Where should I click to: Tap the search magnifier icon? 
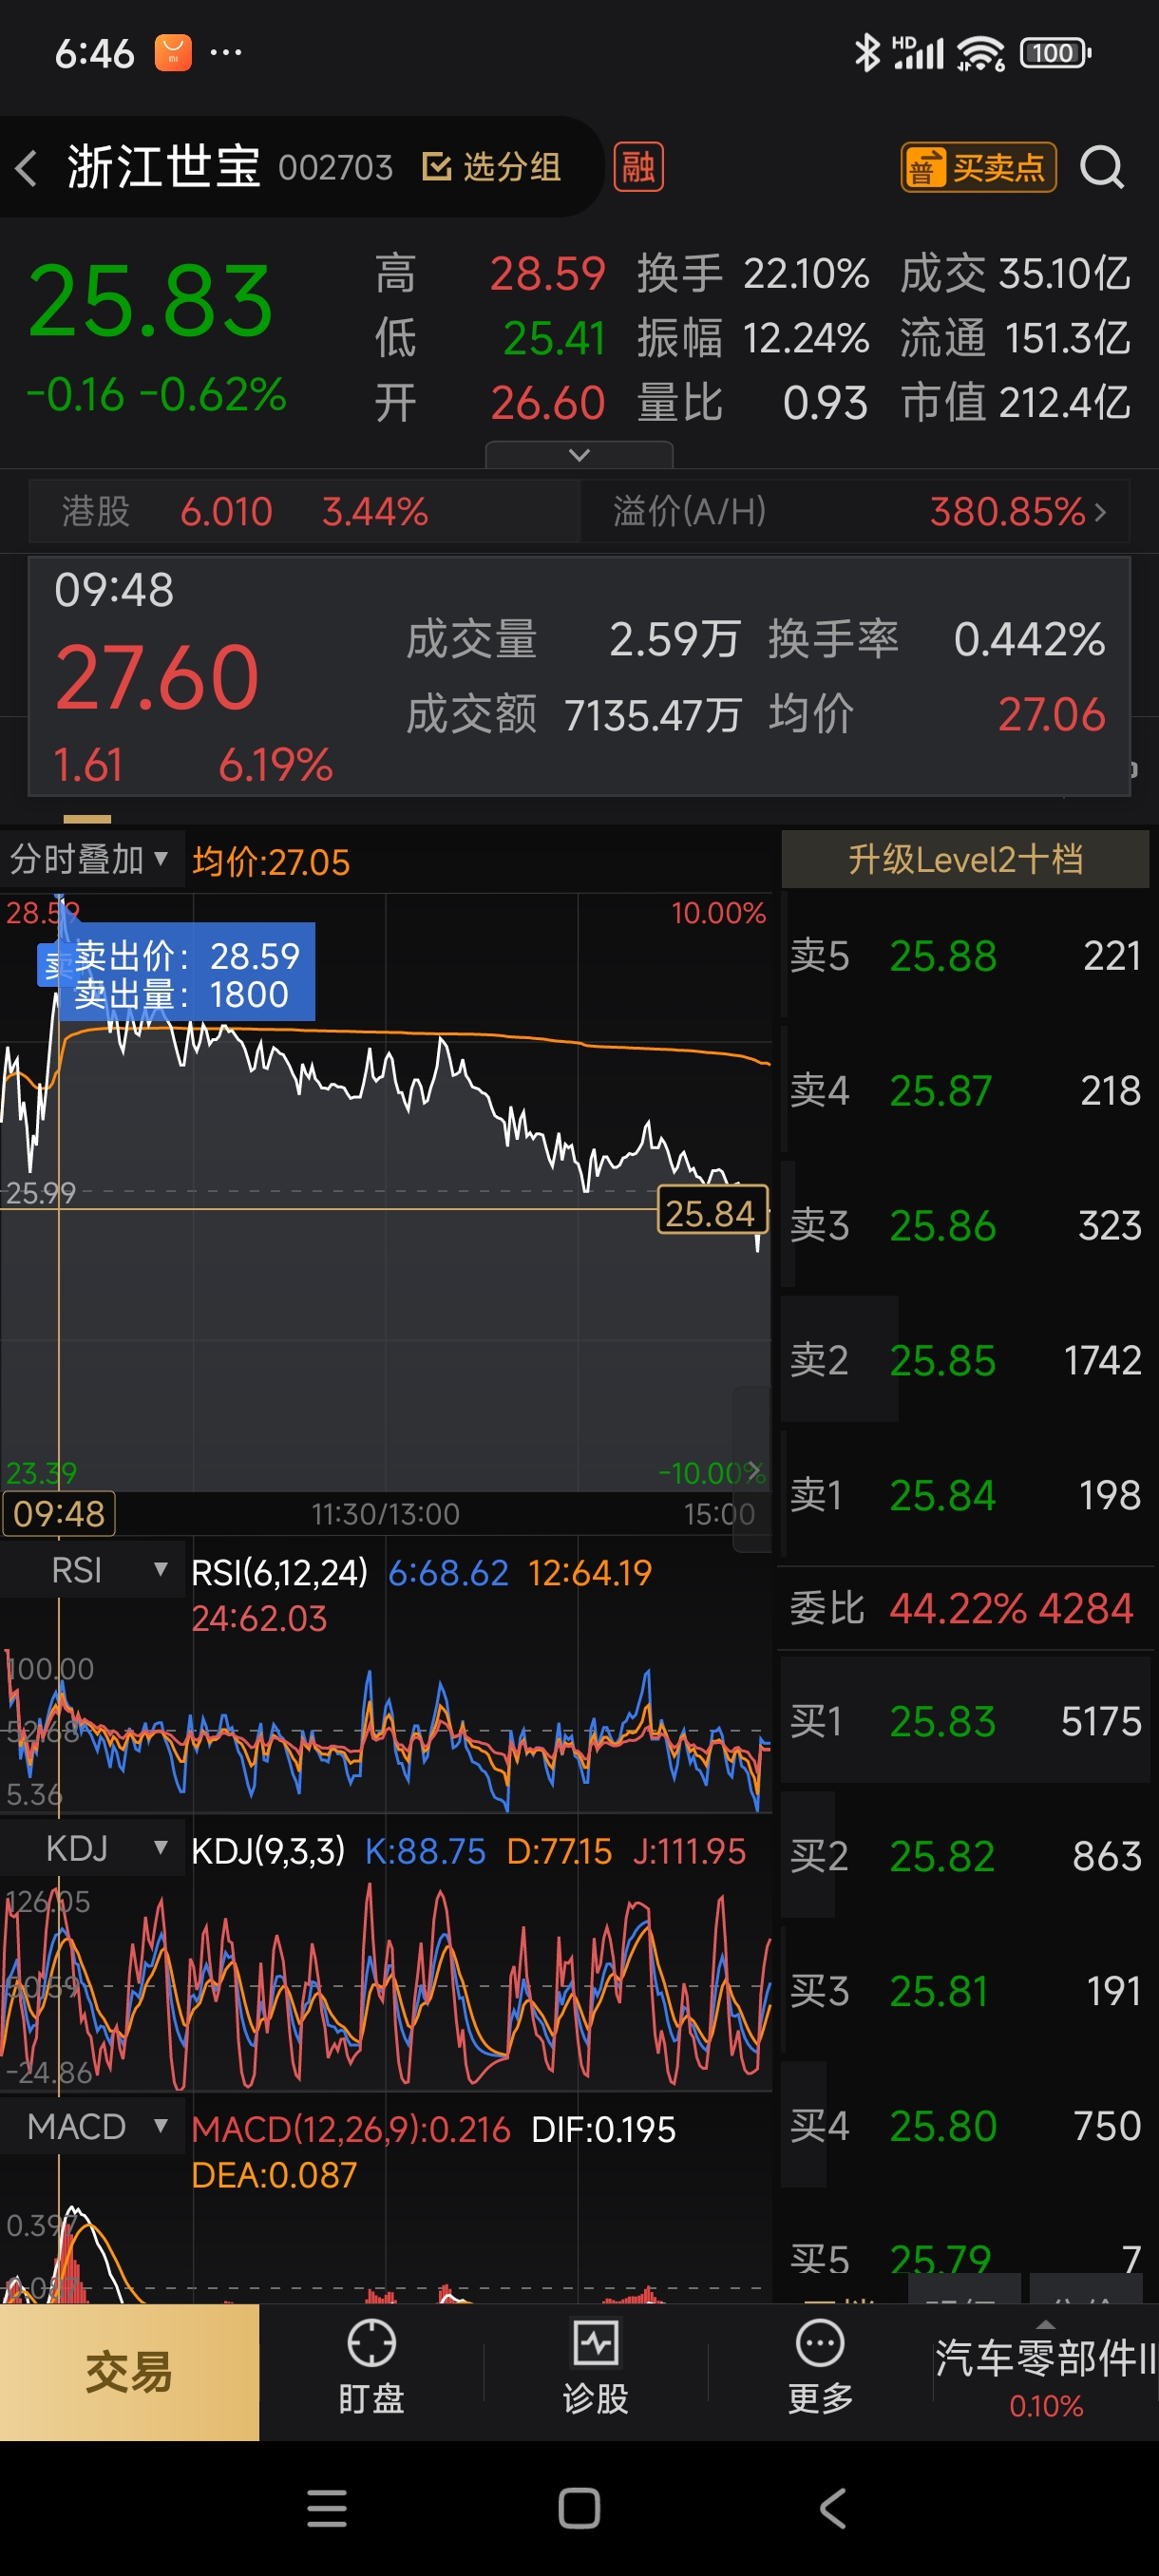point(1102,167)
